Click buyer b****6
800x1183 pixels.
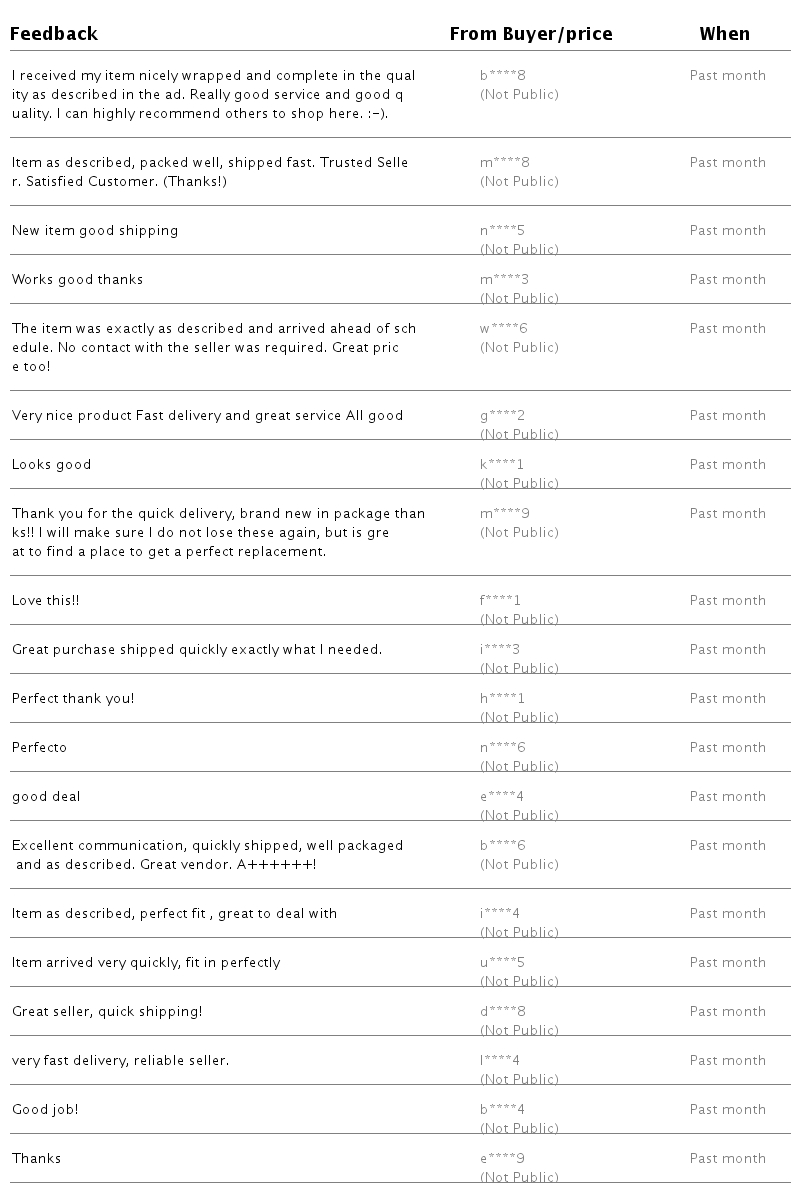(x=503, y=845)
